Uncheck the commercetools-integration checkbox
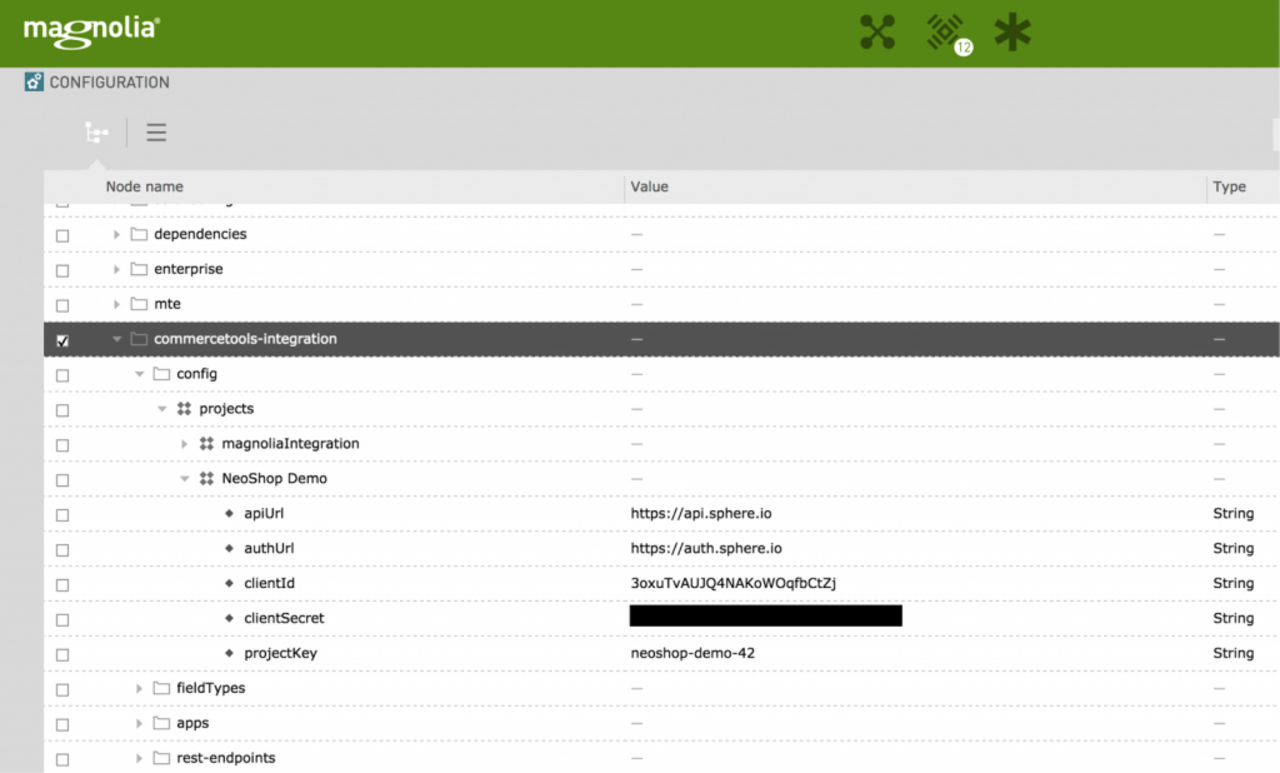1280x773 pixels. (x=63, y=341)
